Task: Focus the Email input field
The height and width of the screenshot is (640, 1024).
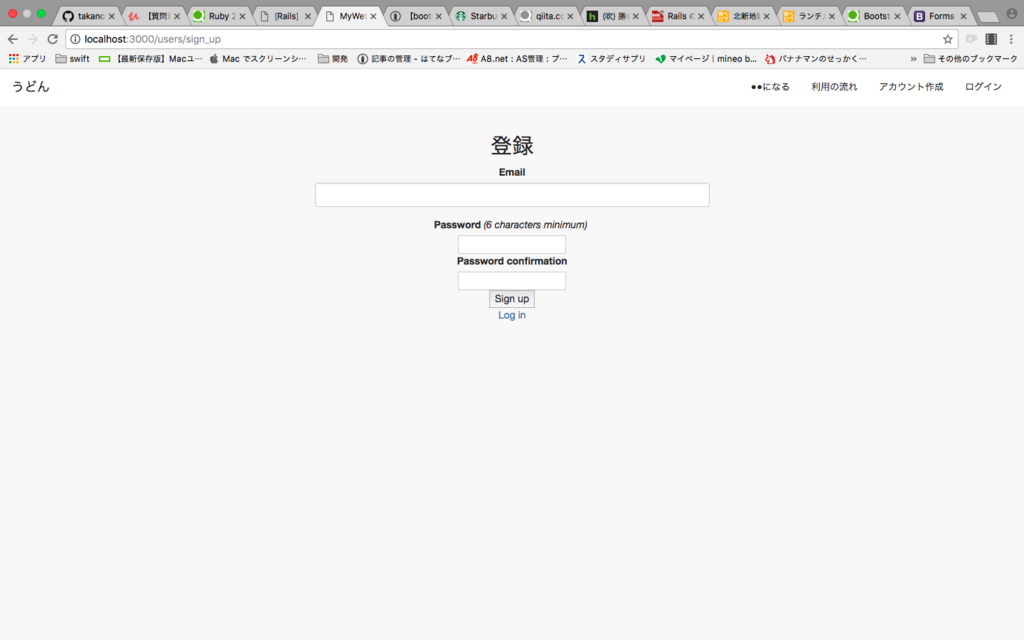Action: 512,195
